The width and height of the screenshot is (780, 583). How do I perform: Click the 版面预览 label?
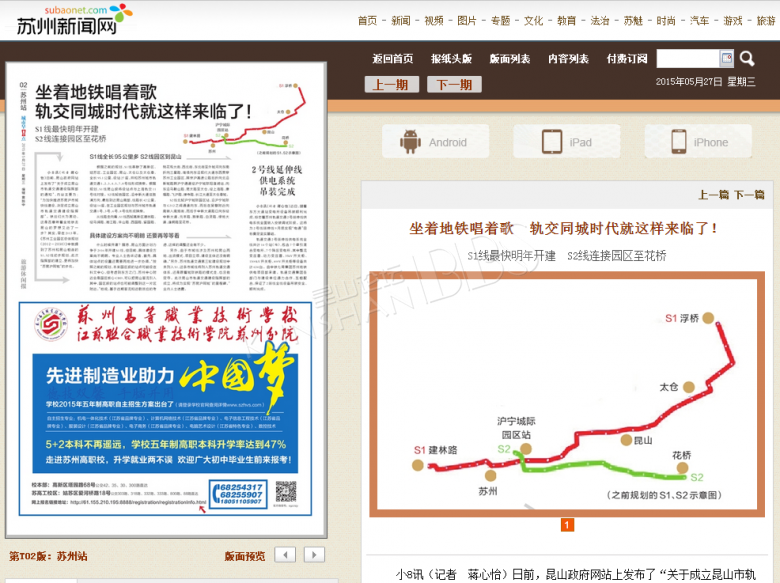tap(244, 556)
